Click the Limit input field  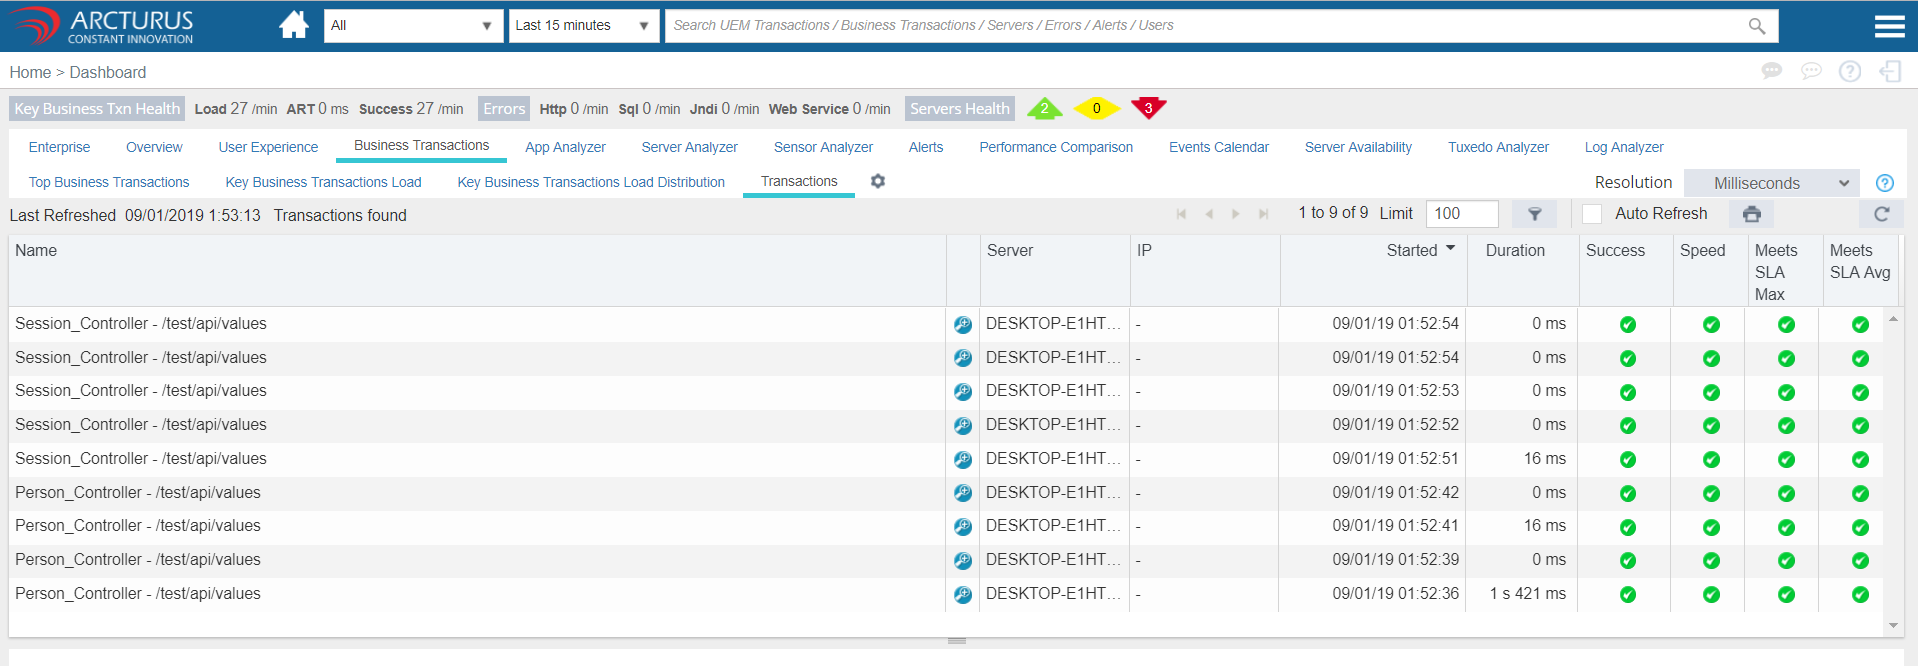point(1461,214)
